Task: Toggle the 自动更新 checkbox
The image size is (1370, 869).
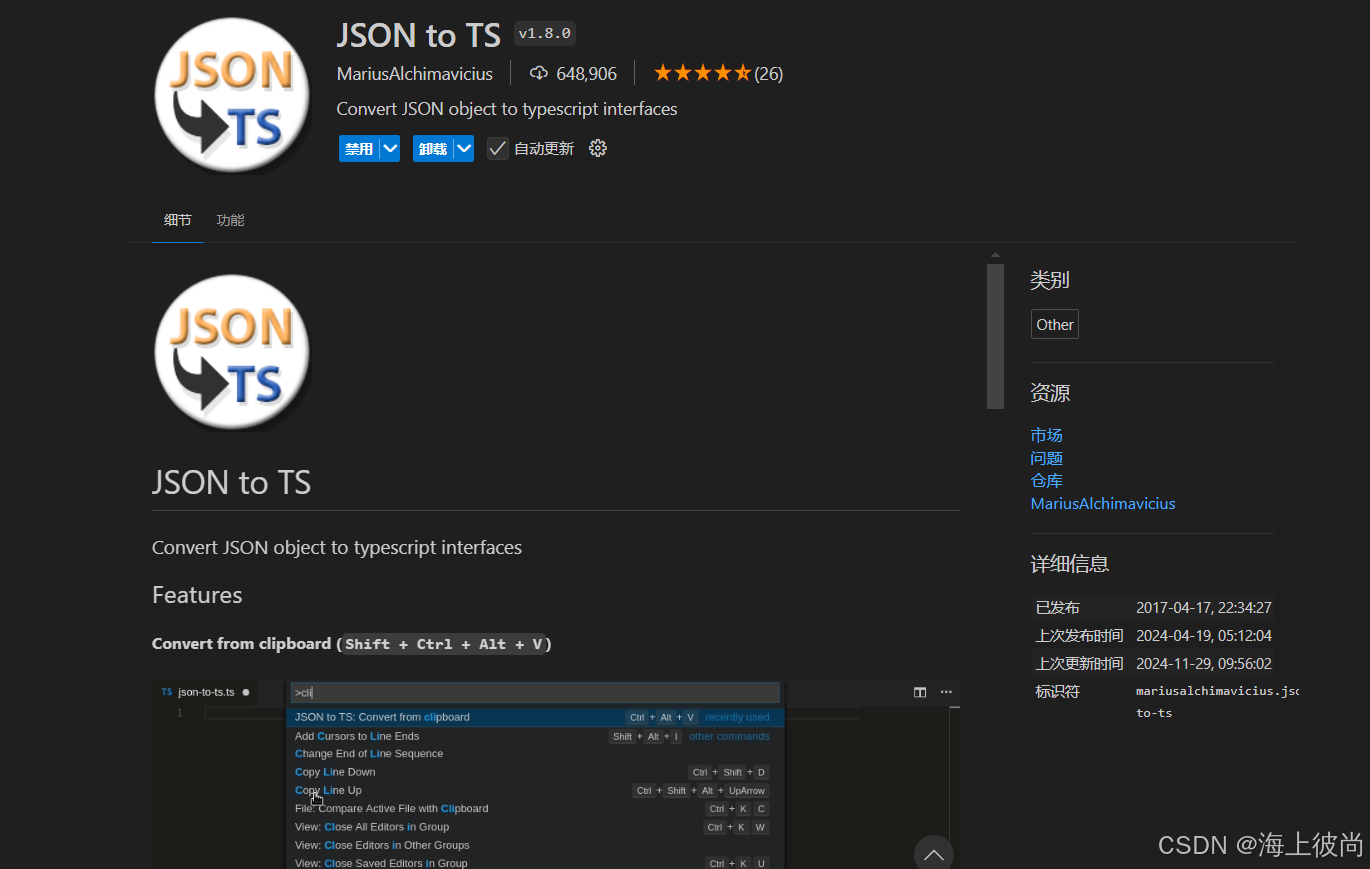Action: coord(498,148)
